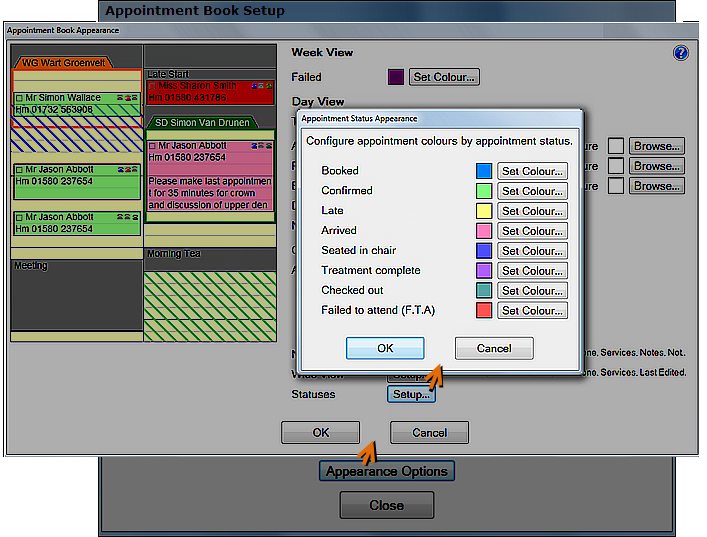Click the Late Start block label
707x537 pixels.
click(168, 74)
